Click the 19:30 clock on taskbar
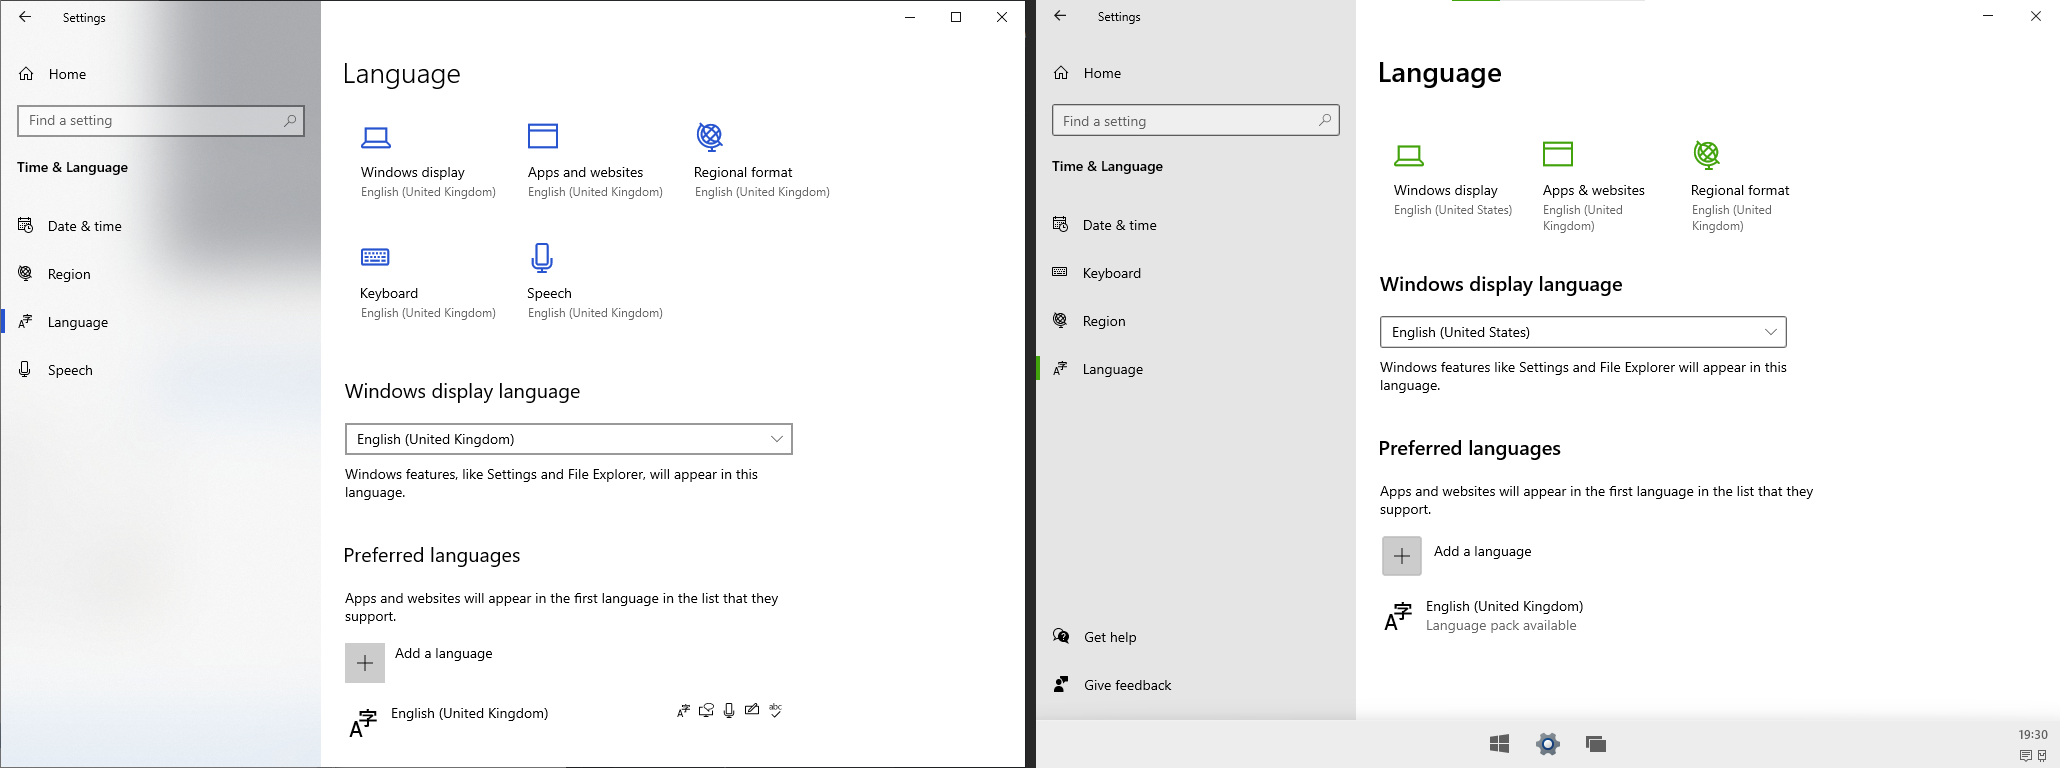This screenshot has width=2060, height=768. click(x=2033, y=734)
